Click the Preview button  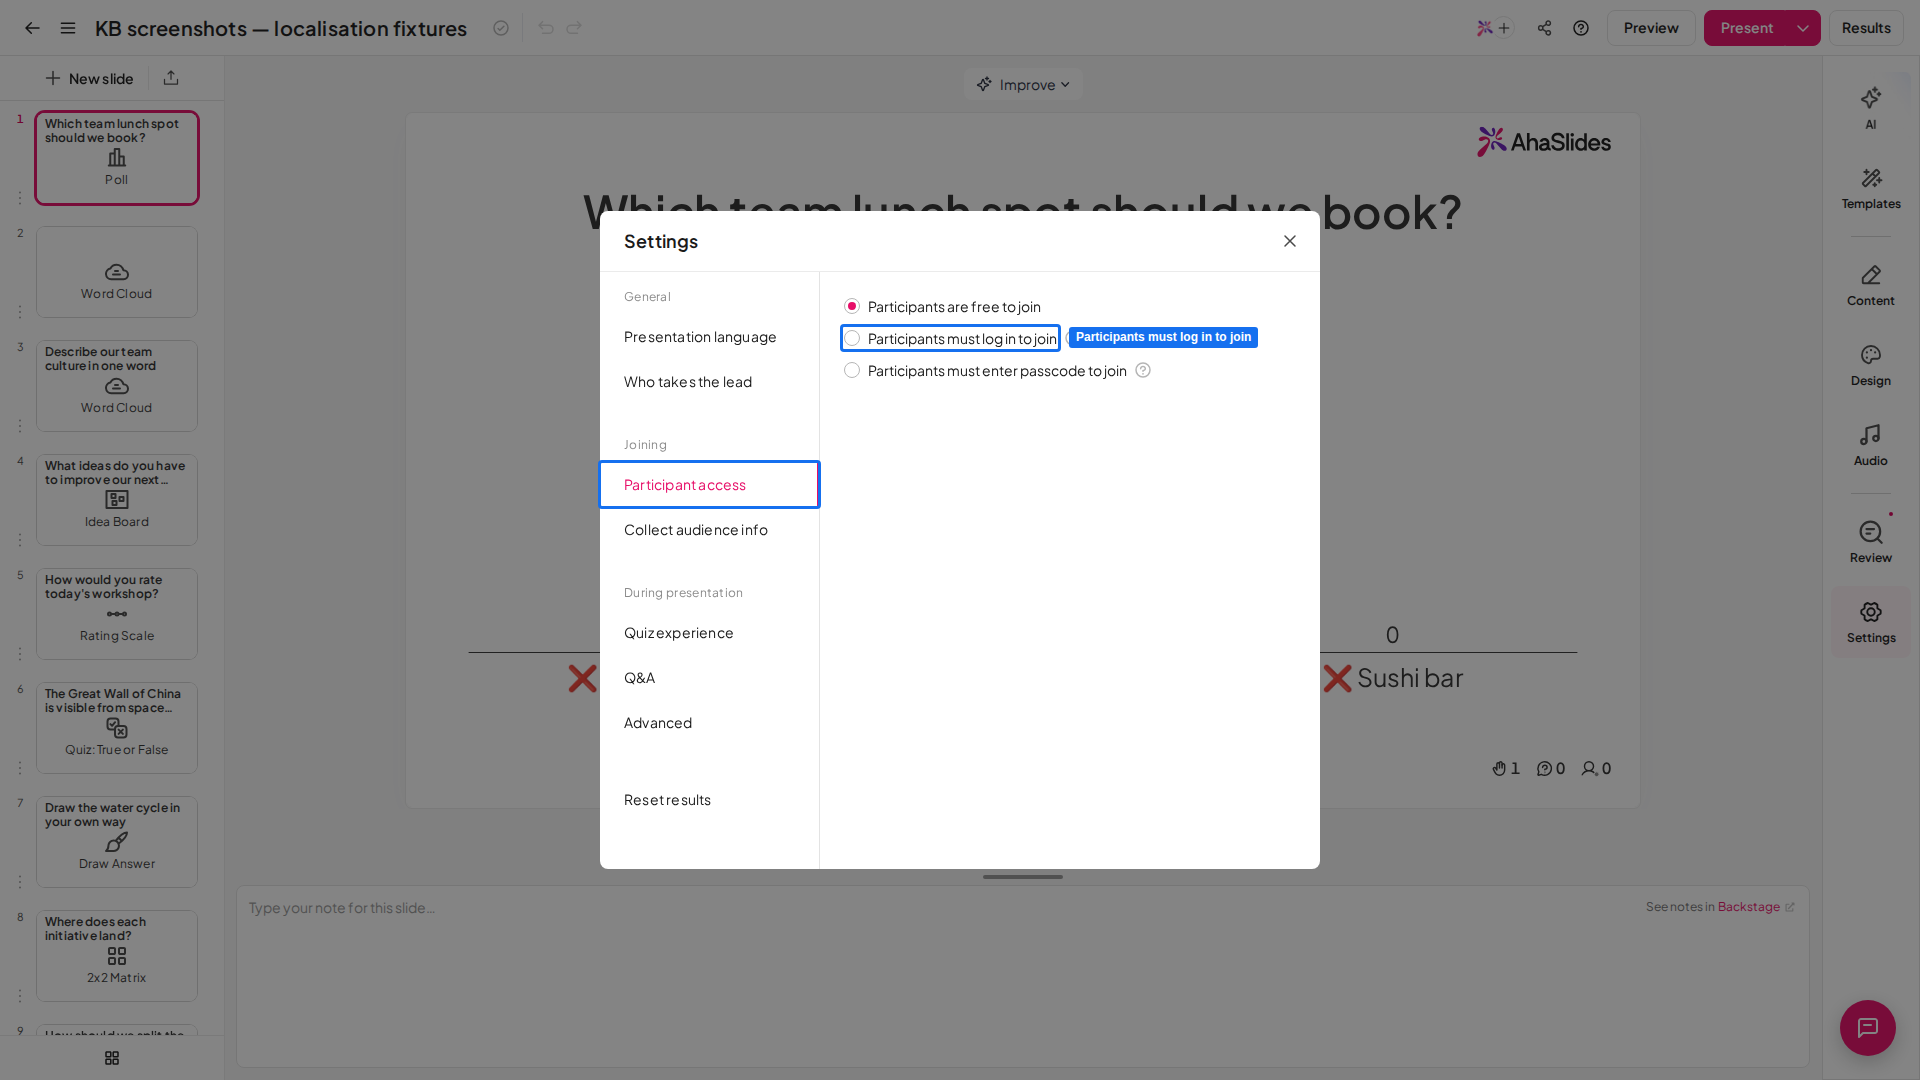tap(1651, 28)
